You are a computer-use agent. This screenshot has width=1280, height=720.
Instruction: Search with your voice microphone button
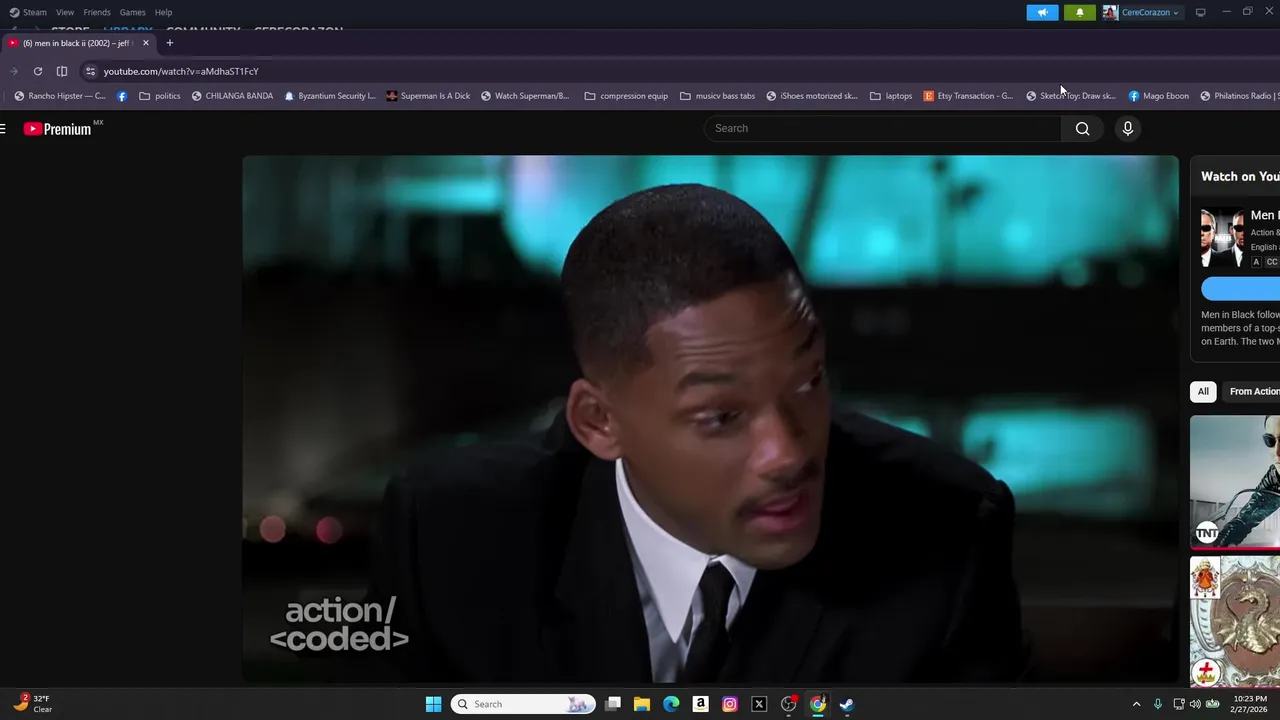pyautogui.click(x=1127, y=128)
